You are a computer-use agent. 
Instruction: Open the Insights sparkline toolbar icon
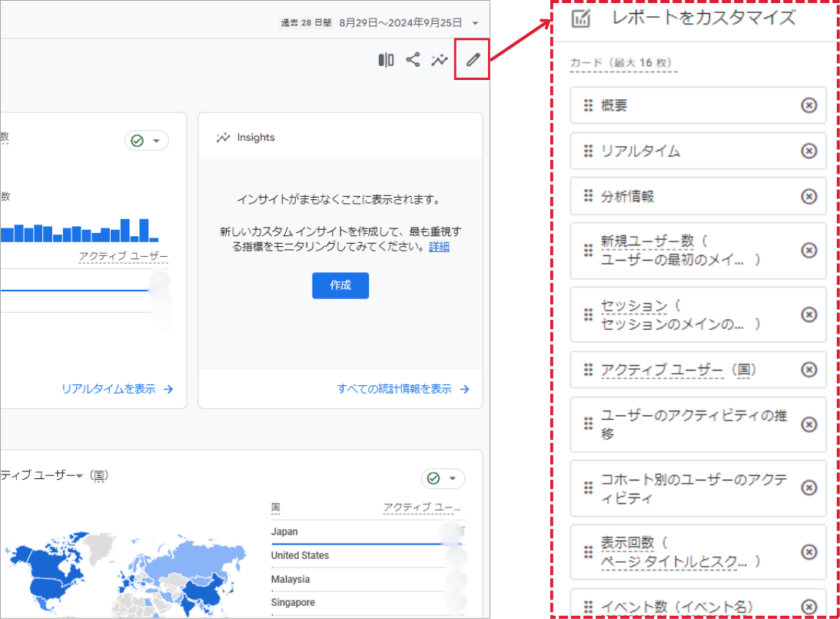439,60
